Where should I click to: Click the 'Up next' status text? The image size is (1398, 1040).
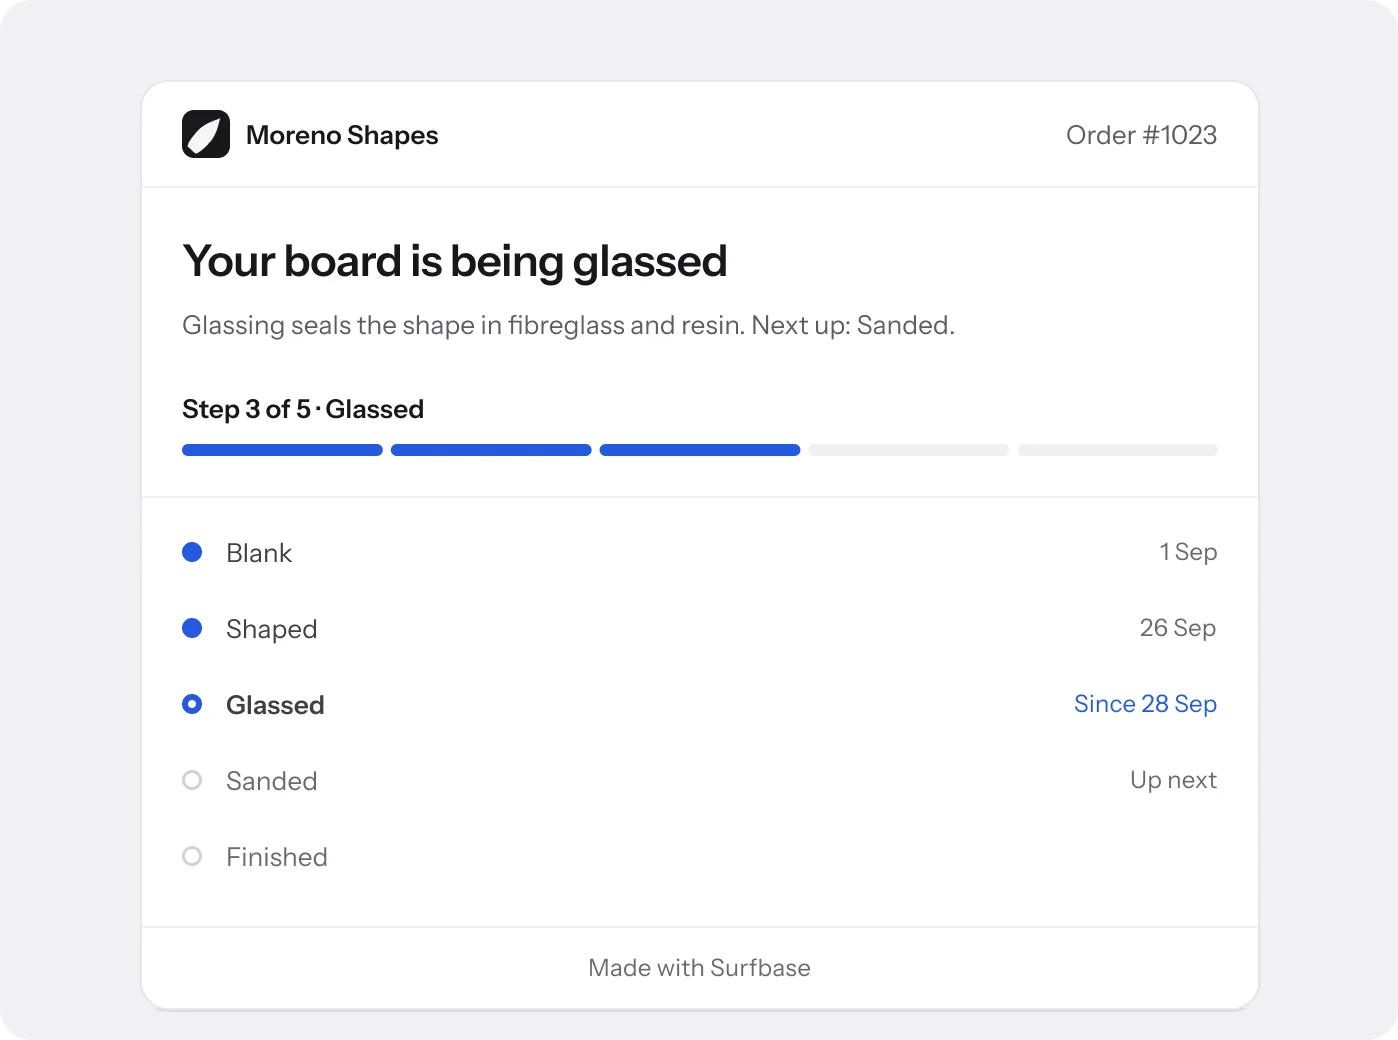click(1173, 780)
